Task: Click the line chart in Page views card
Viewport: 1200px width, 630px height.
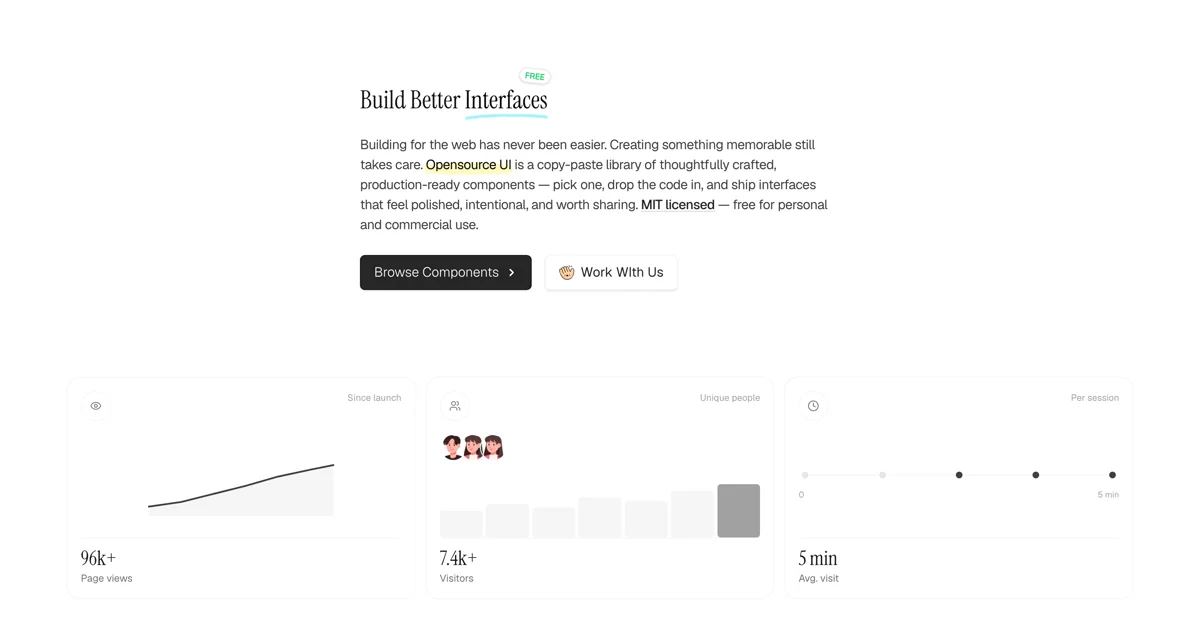Action: click(x=241, y=490)
